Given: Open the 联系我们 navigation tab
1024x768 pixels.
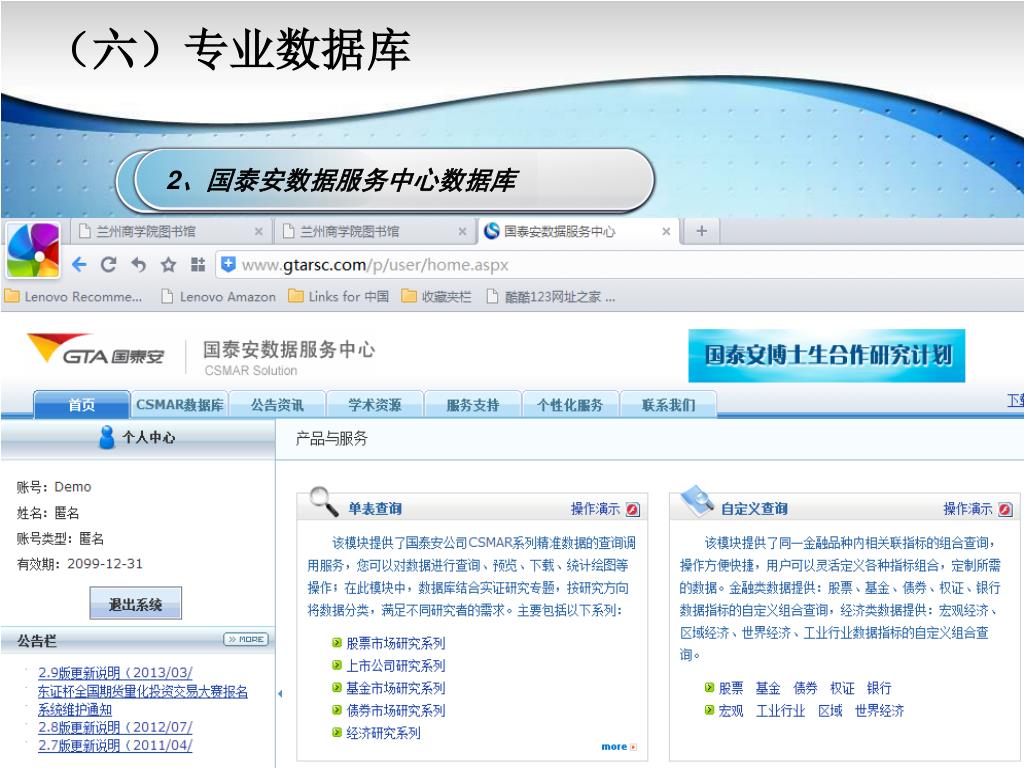Looking at the screenshot, I should point(668,405).
